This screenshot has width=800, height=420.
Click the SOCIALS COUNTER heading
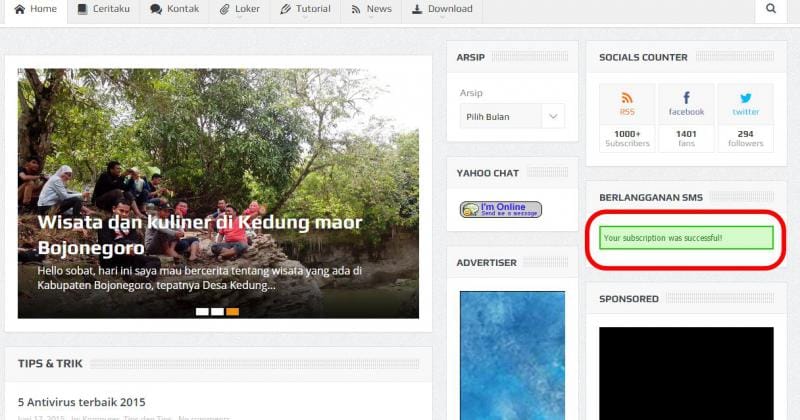click(x=643, y=57)
